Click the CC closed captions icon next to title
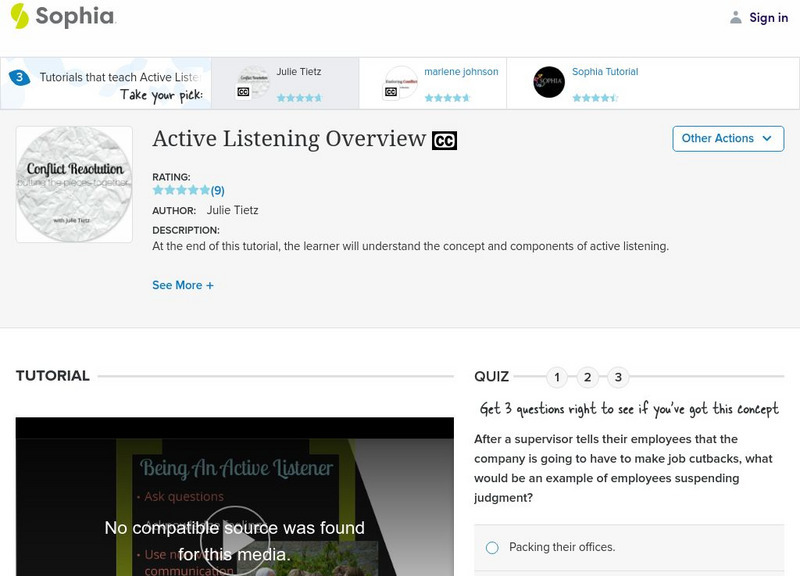 pyautogui.click(x=444, y=140)
